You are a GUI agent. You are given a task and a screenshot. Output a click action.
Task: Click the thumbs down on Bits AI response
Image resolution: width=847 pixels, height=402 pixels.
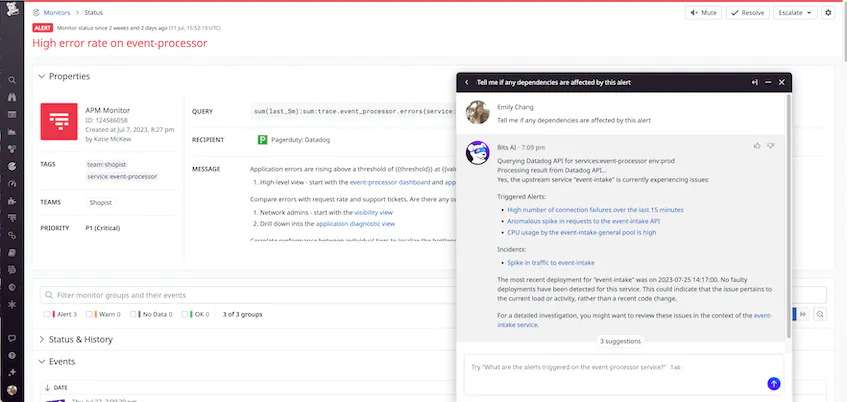click(771, 146)
